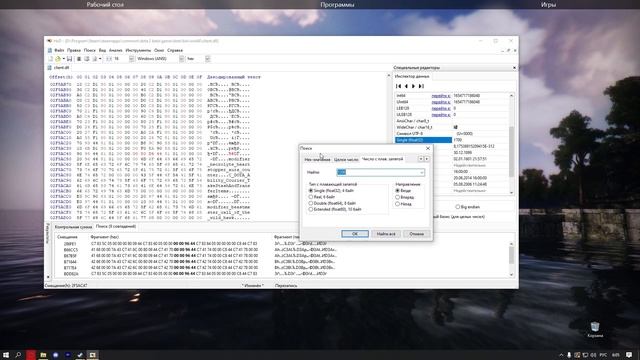The image size is (640, 360).
Task: Click перейти link in Int64 row
Action: [x=441, y=96]
